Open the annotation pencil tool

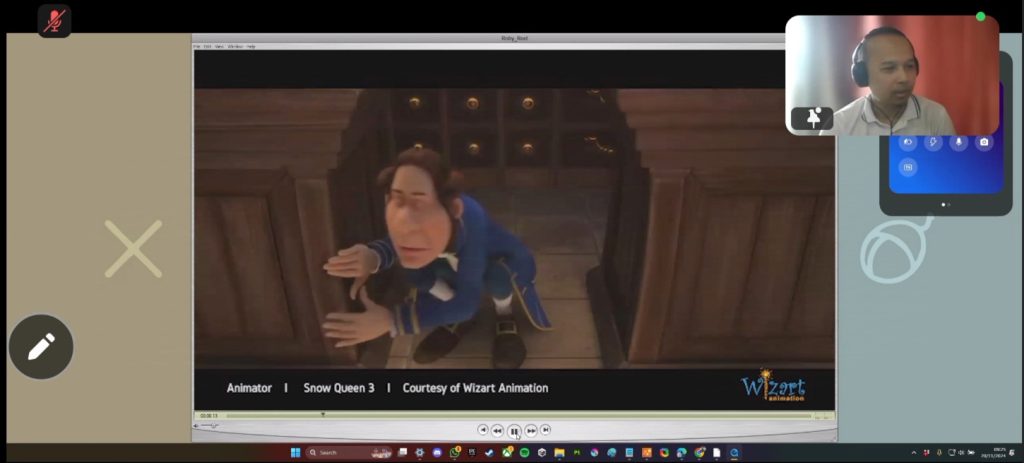coord(41,347)
